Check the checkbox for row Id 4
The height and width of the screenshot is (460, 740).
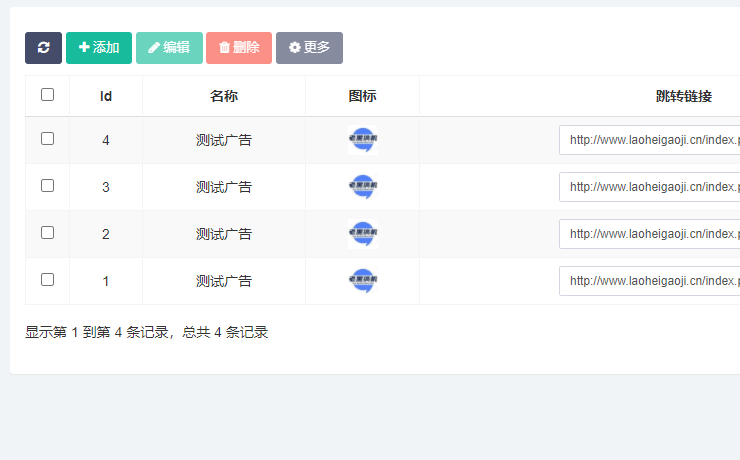[47, 139]
